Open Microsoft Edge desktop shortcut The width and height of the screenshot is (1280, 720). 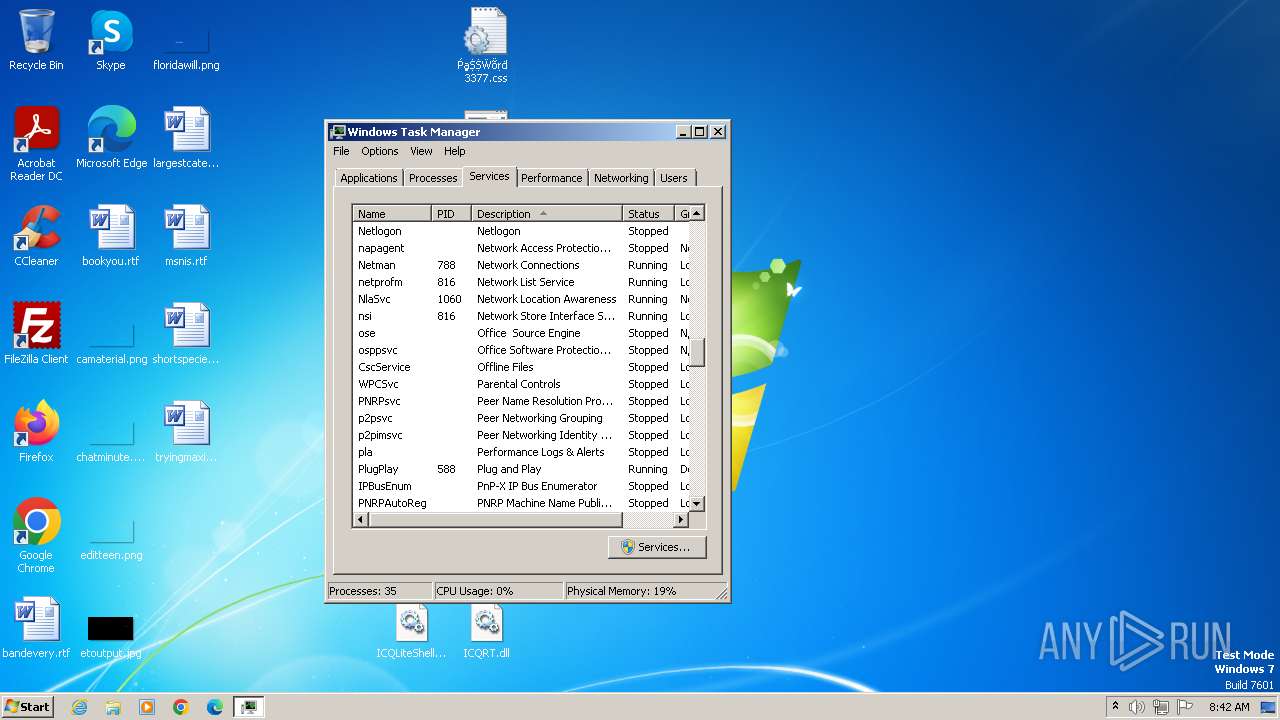[x=111, y=138]
